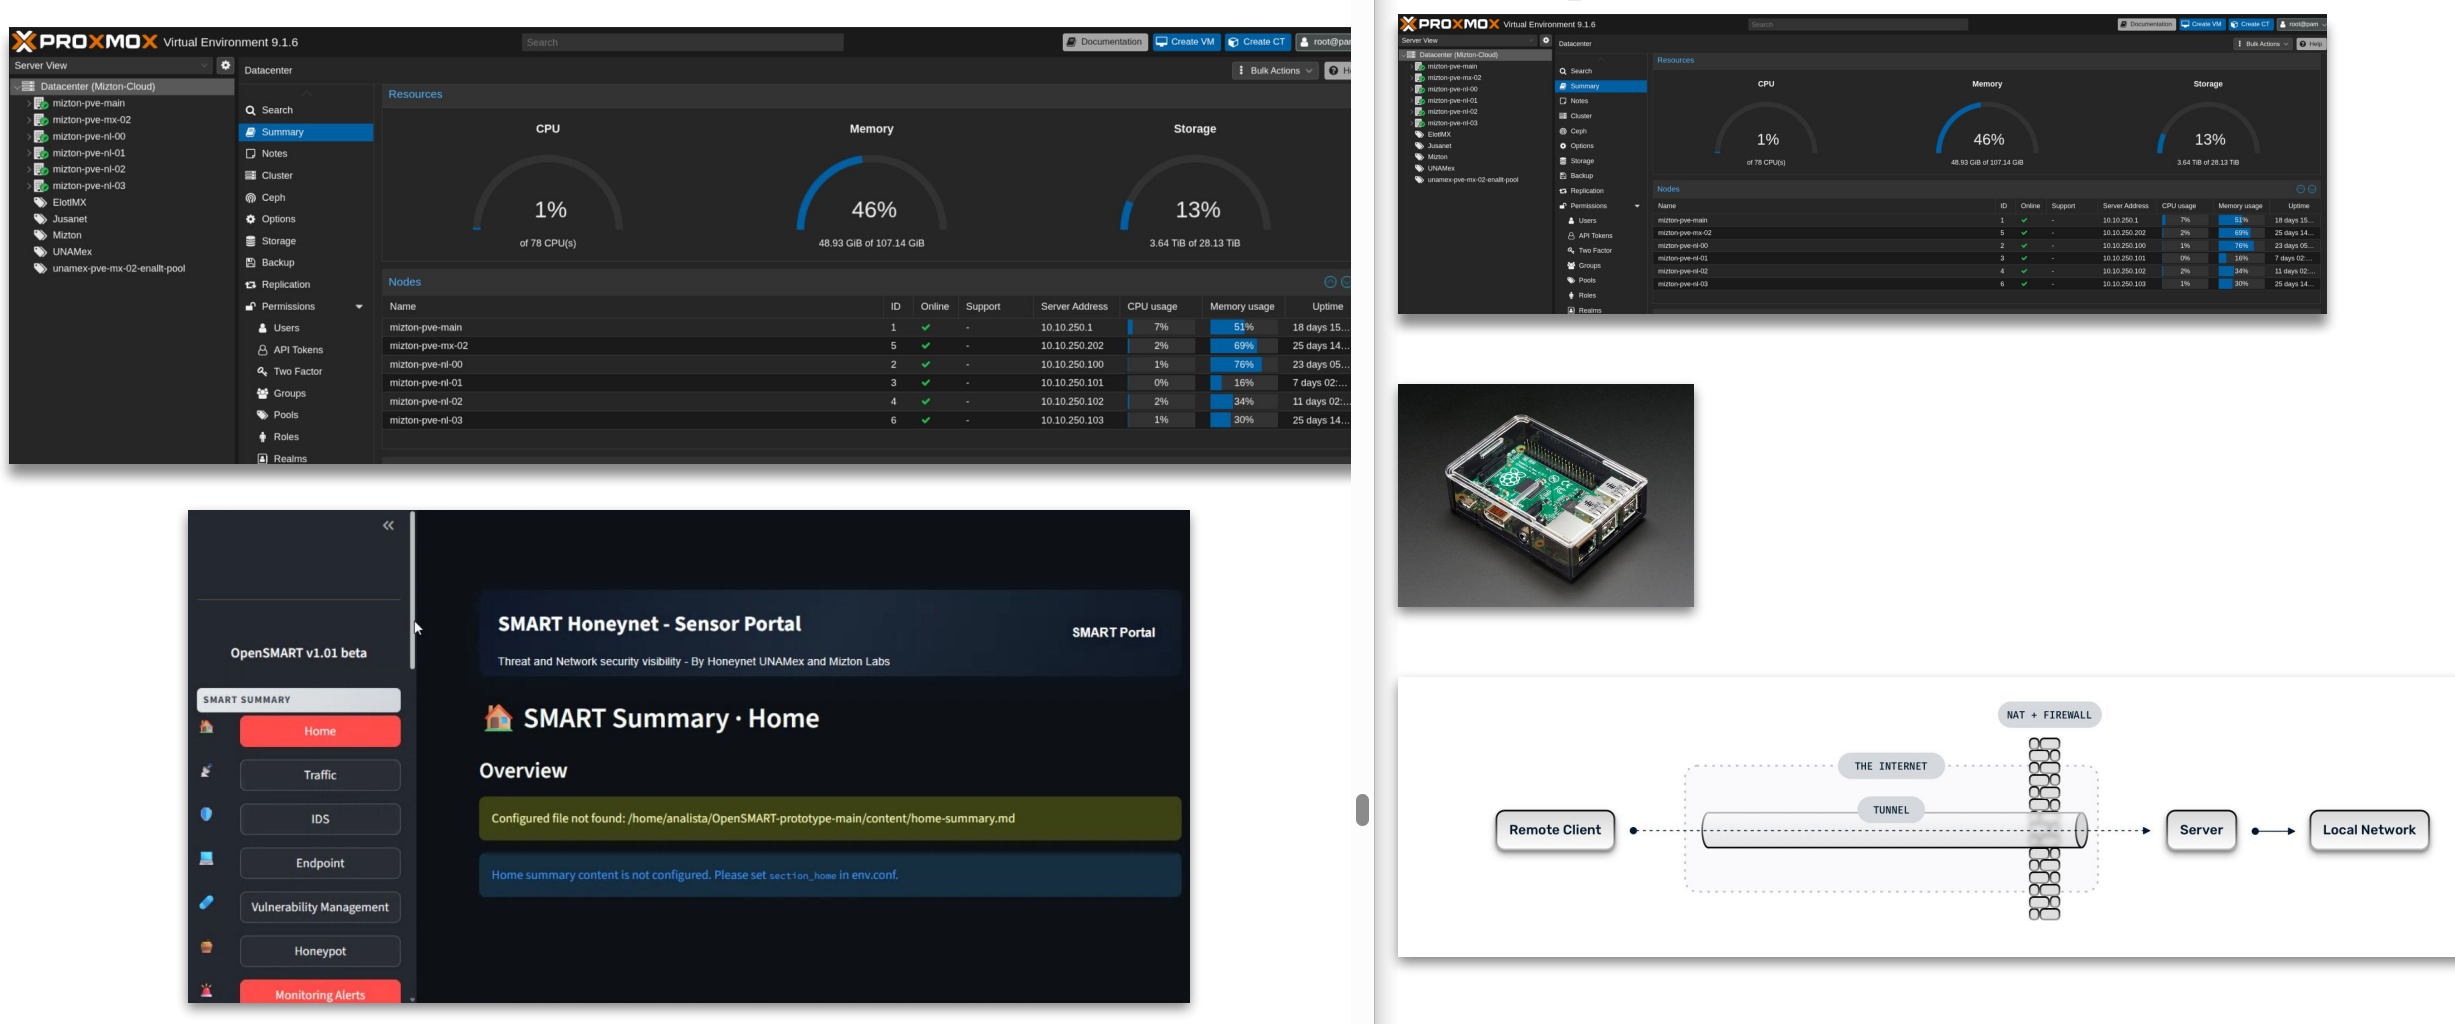Open the Bulk Actions dropdown
The width and height of the screenshot is (2455, 1024).
pyautogui.click(x=1275, y=71)
